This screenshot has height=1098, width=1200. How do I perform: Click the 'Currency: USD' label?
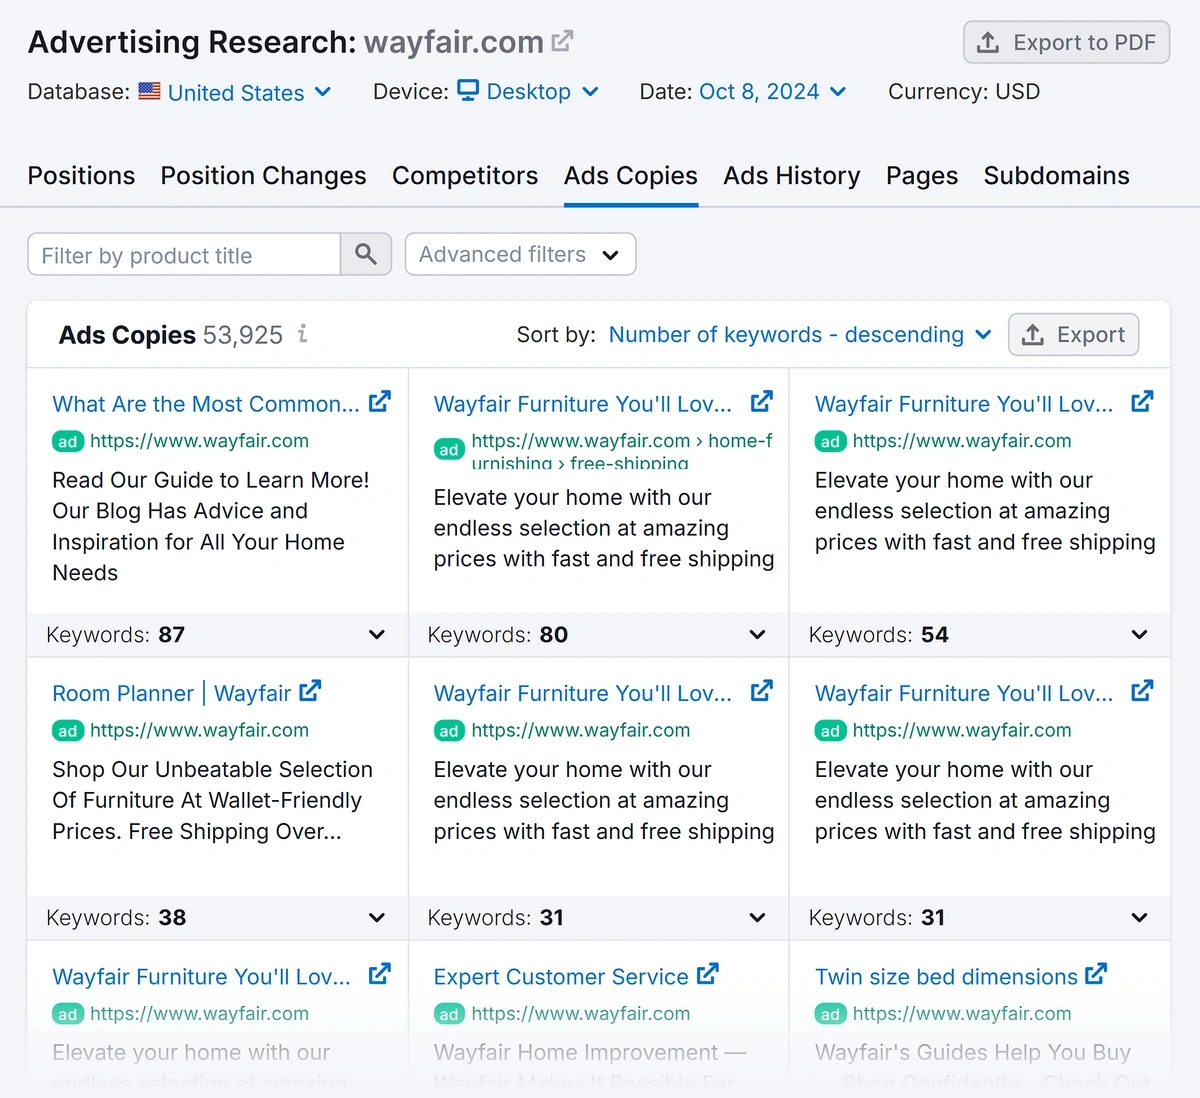coord(964,92)
